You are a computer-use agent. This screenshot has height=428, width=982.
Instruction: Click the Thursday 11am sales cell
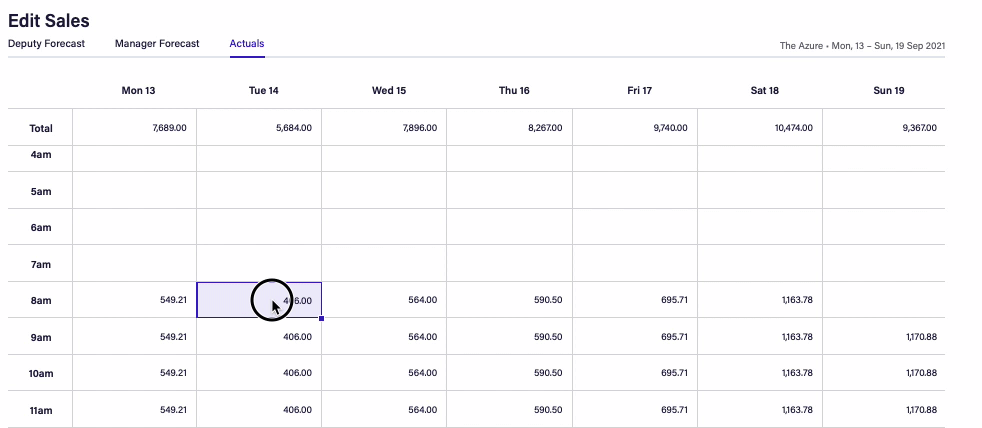tap(509, 410)
